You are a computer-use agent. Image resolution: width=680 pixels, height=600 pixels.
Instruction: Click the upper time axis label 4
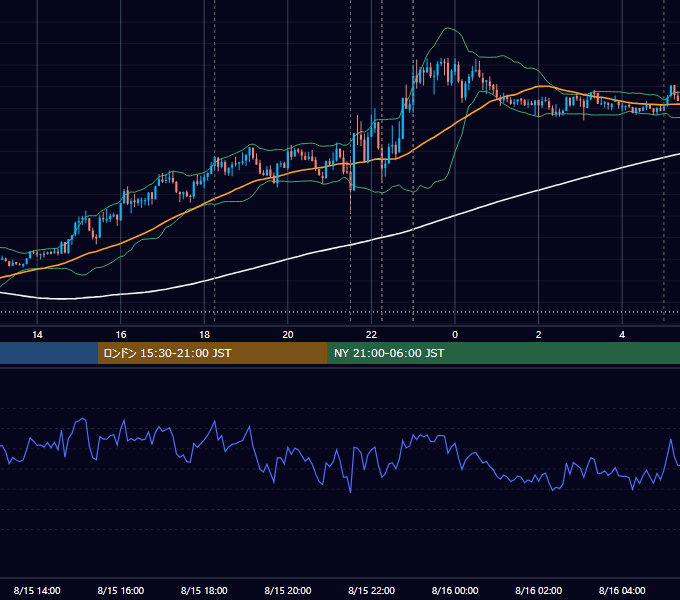[x=622, y=335]
